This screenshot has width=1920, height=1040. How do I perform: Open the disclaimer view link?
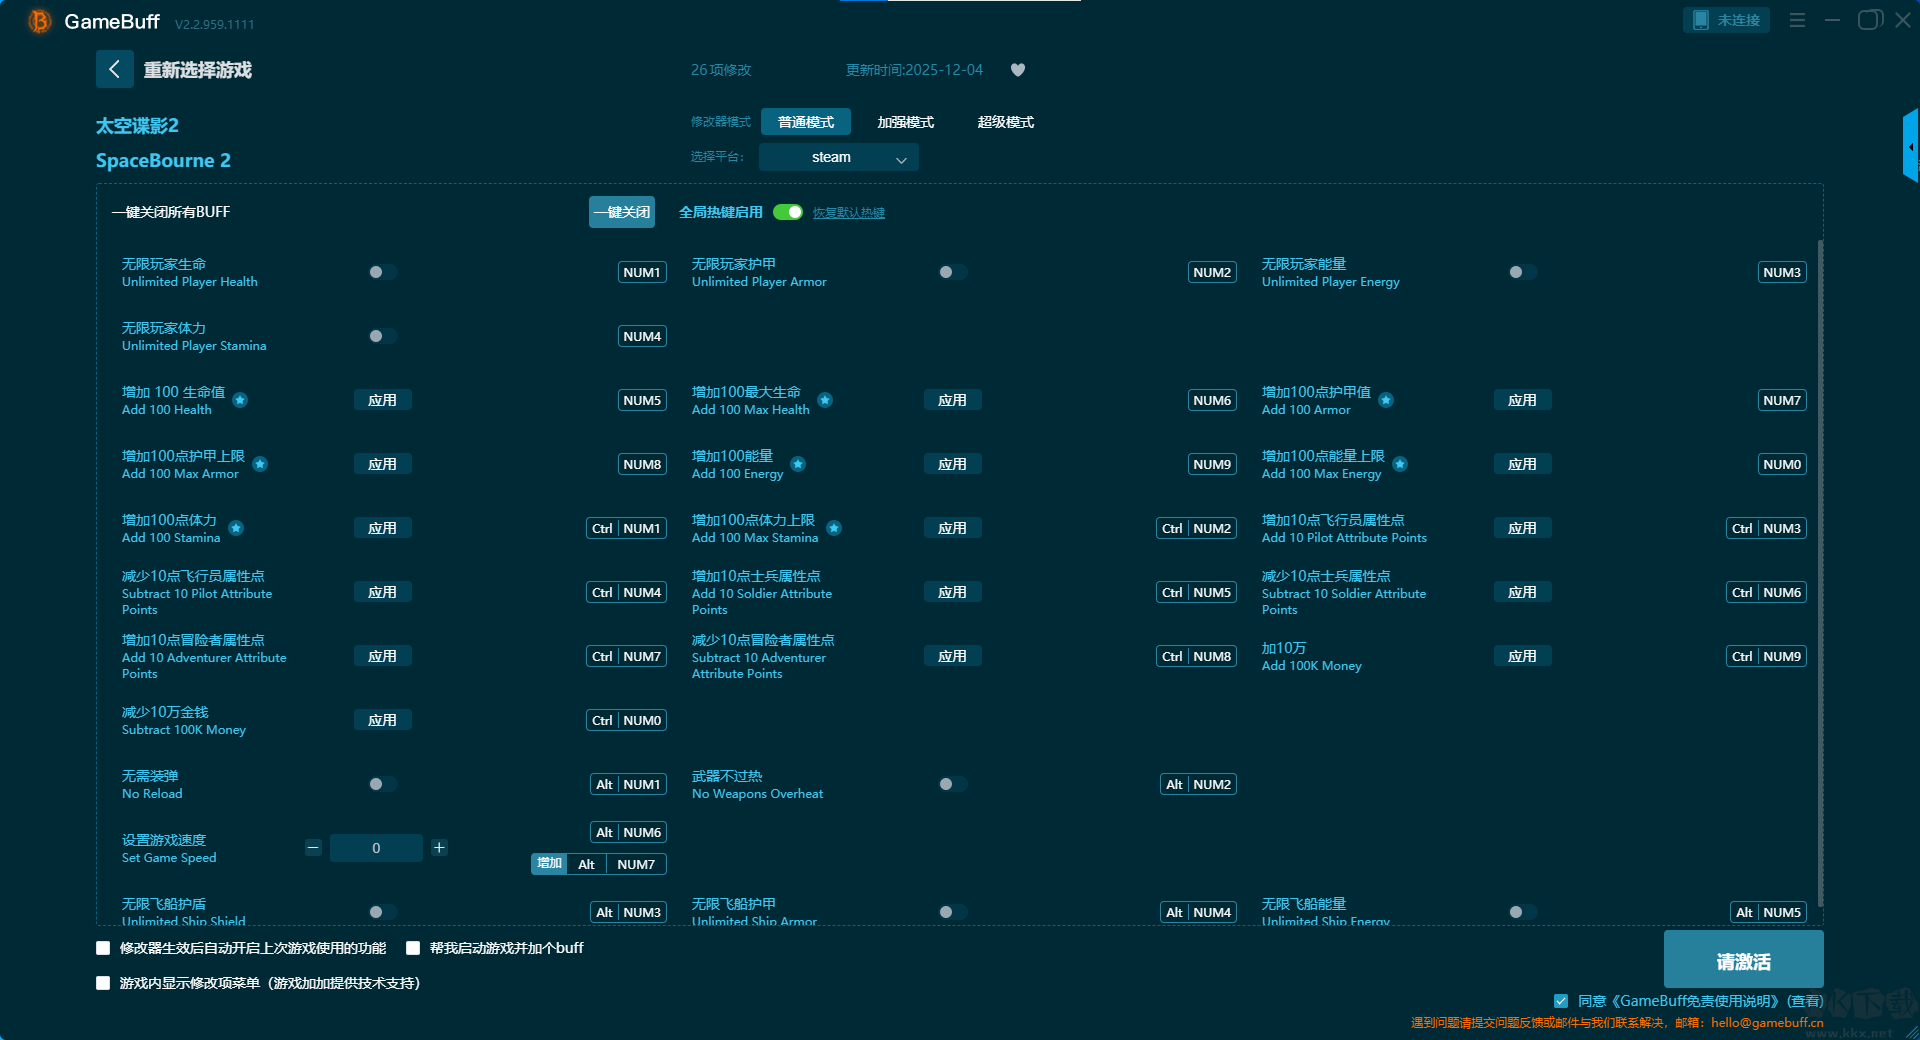[x=1805, y=1001]
